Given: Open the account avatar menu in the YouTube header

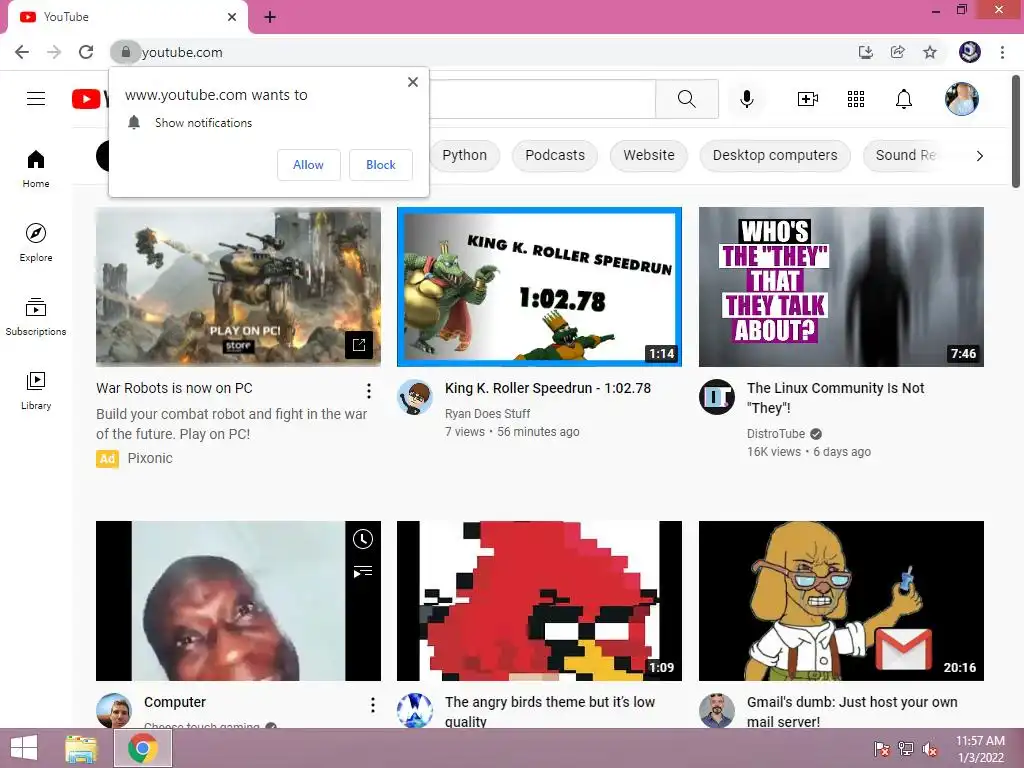Looking at the screenshot, I should point(962,99).
